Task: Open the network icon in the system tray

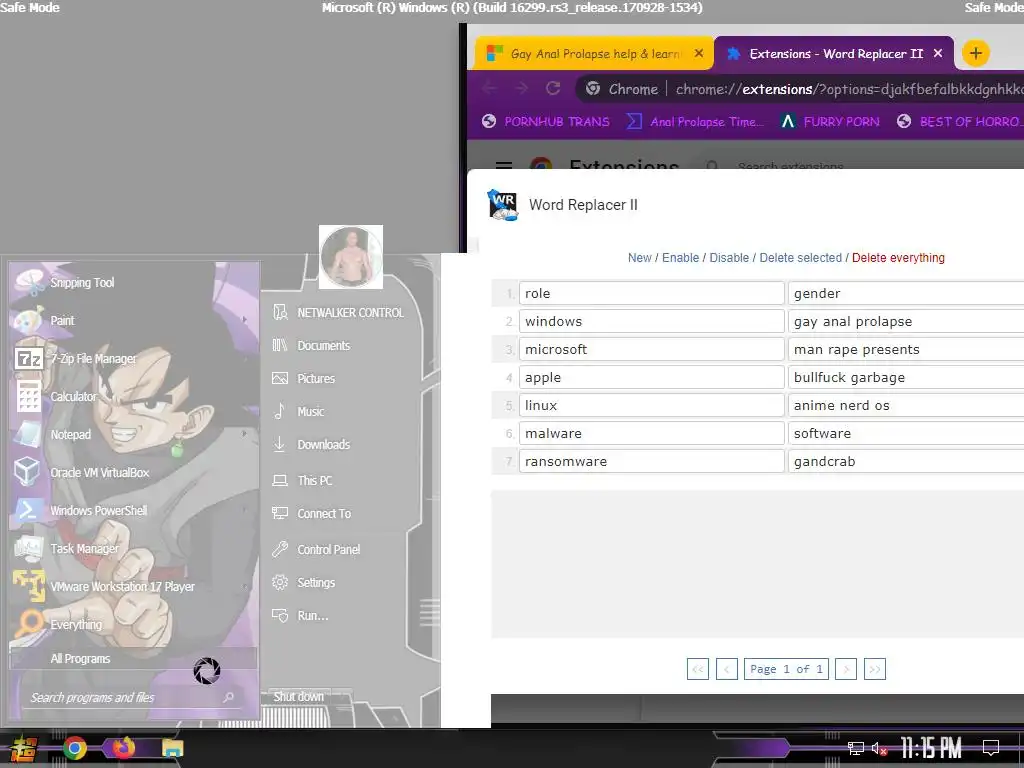Action: coord(855,748)
